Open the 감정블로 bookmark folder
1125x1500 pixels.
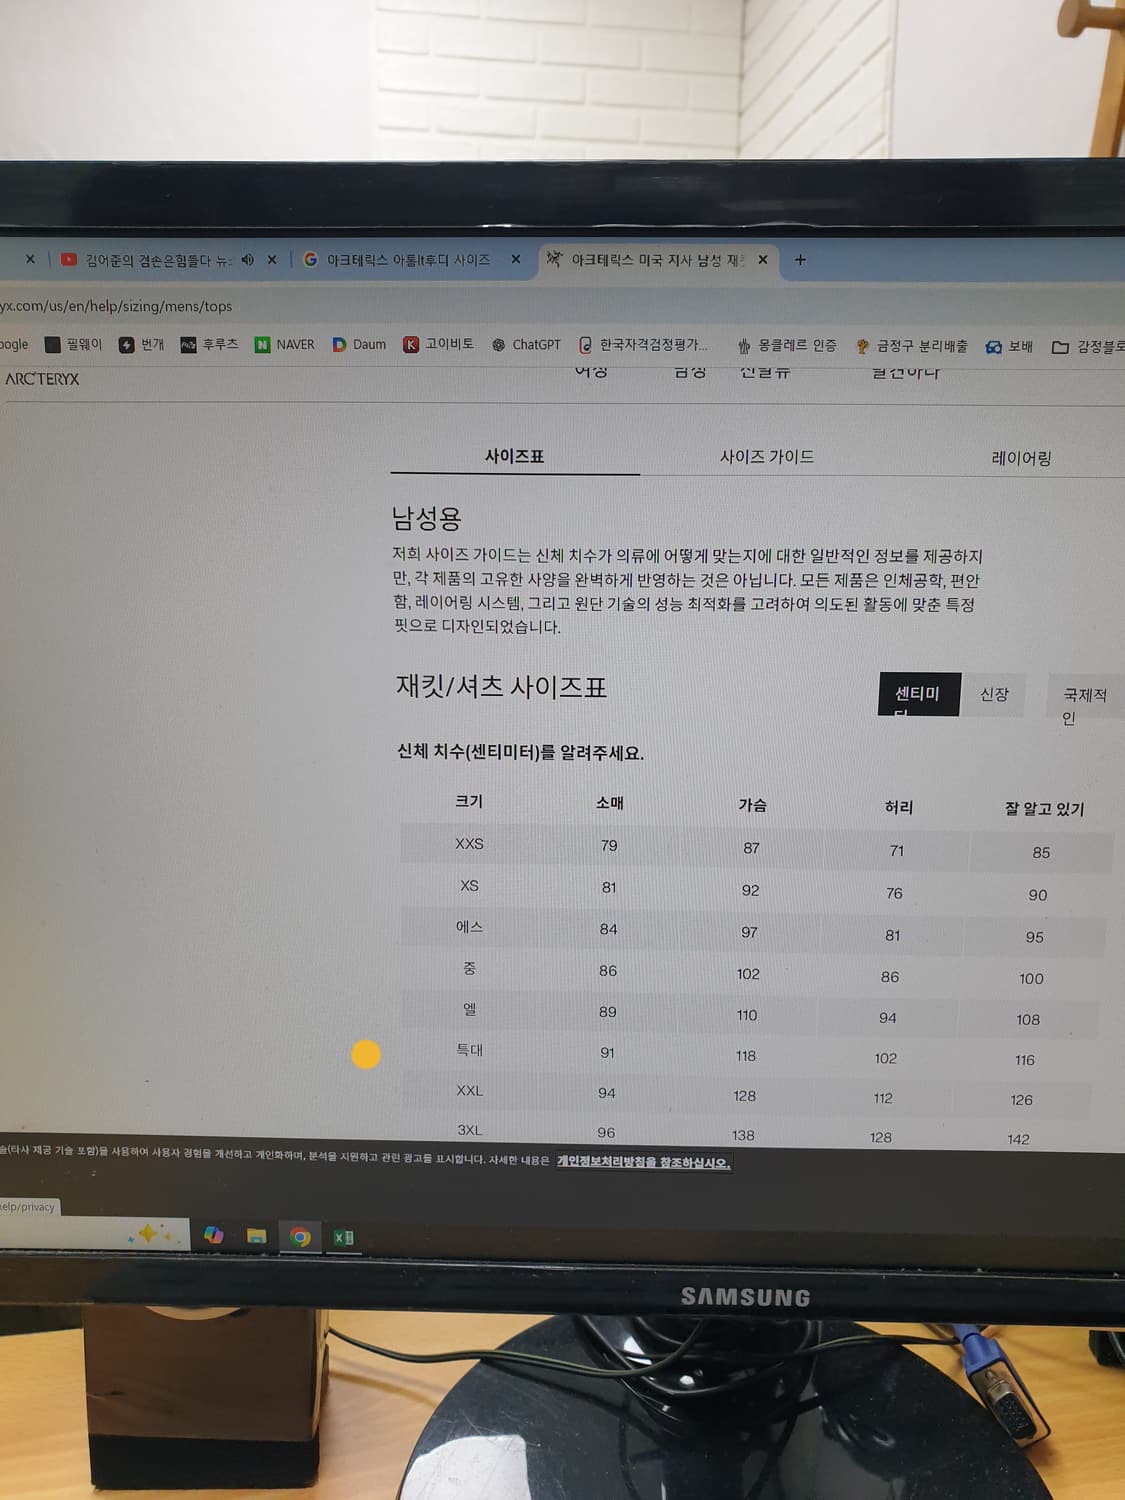(x=1088, y=347)
